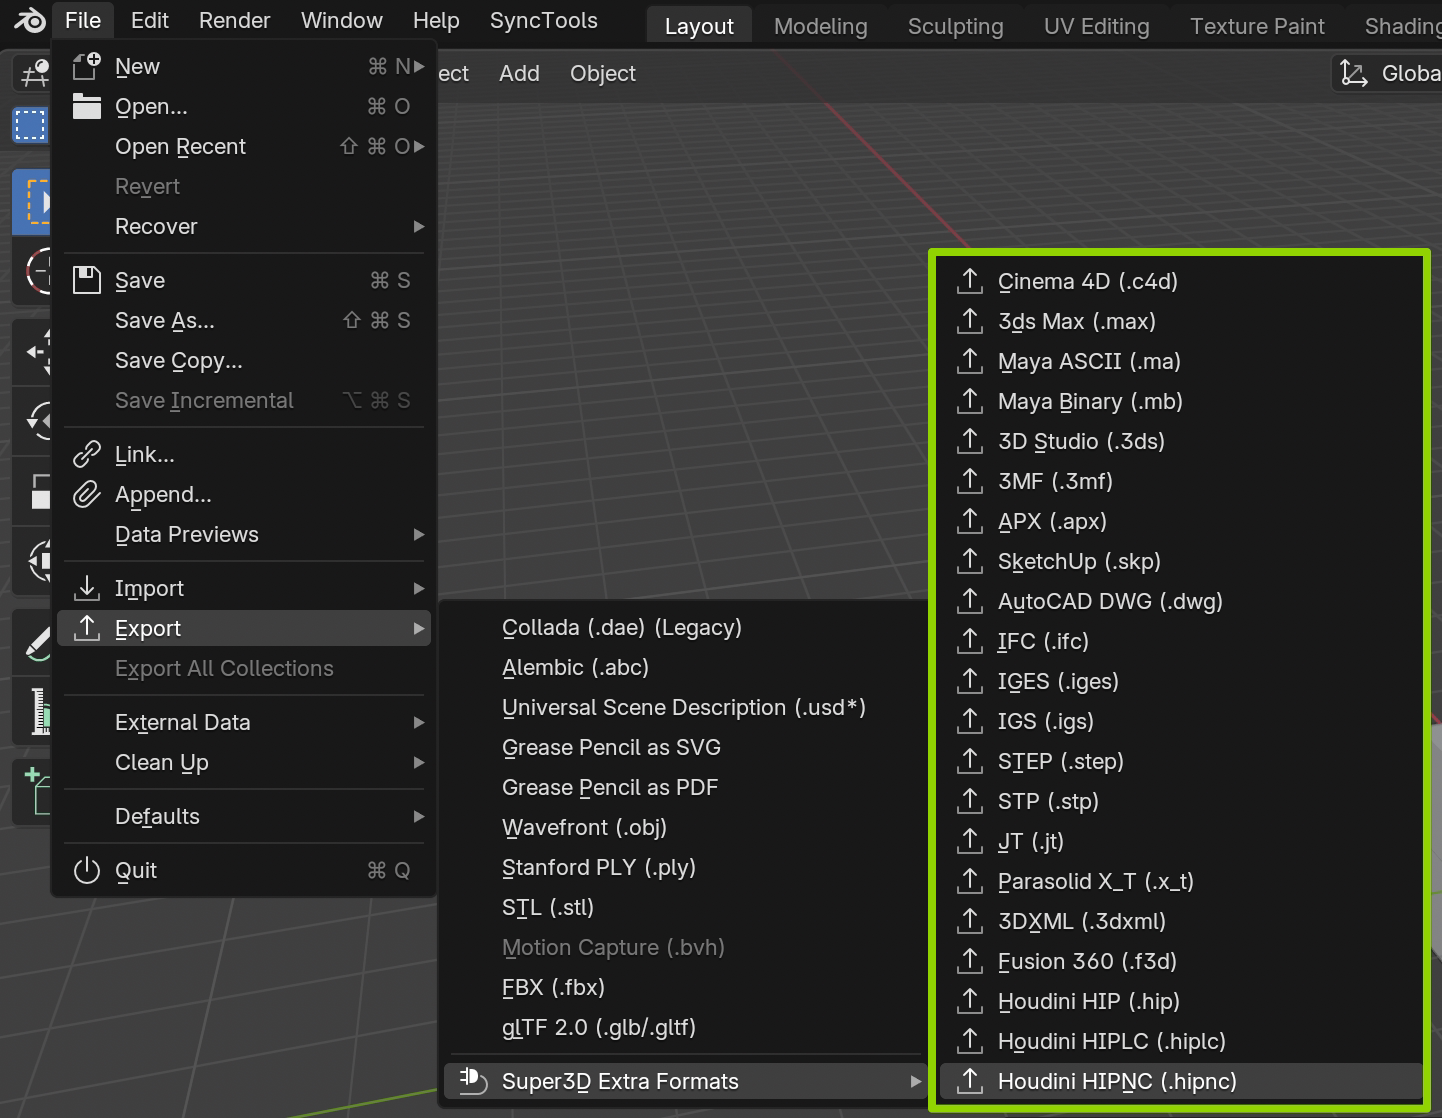Open the File menu
The width and height of the screenshot is (1442, 1118).
[x=83, y=20]
